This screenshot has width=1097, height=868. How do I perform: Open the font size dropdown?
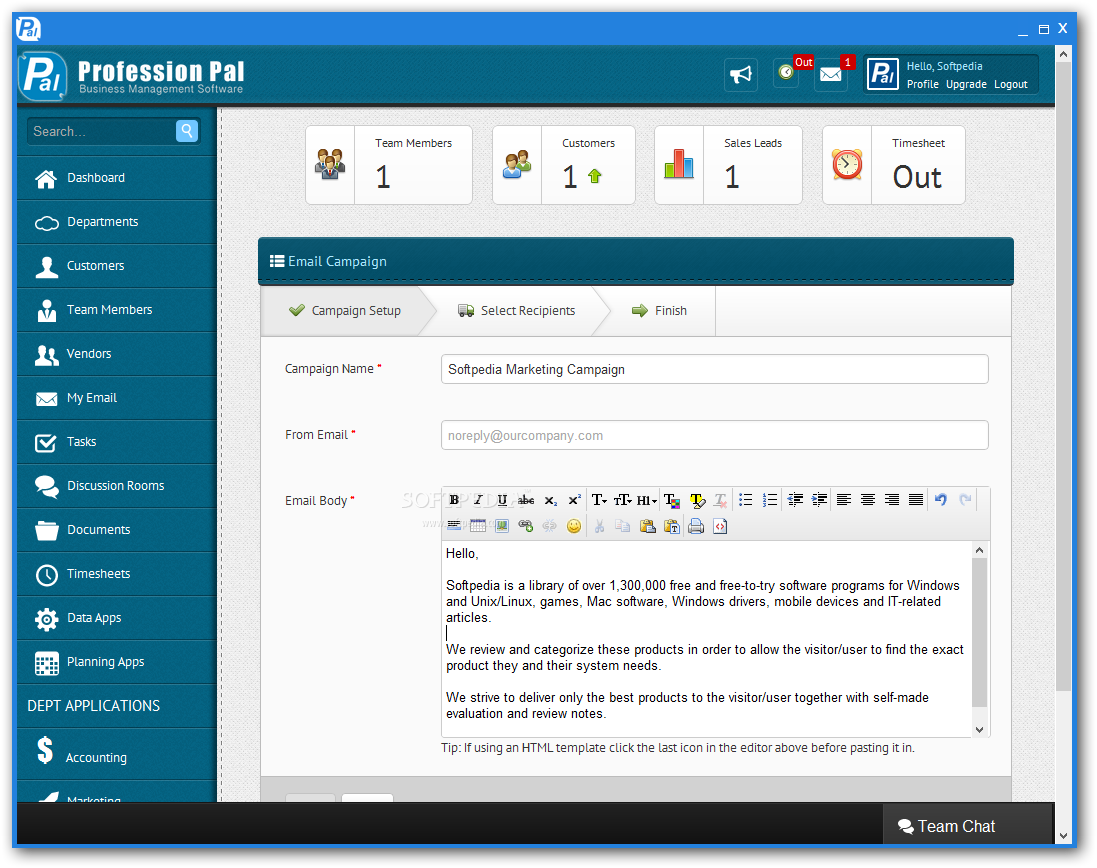click(623, 500)
